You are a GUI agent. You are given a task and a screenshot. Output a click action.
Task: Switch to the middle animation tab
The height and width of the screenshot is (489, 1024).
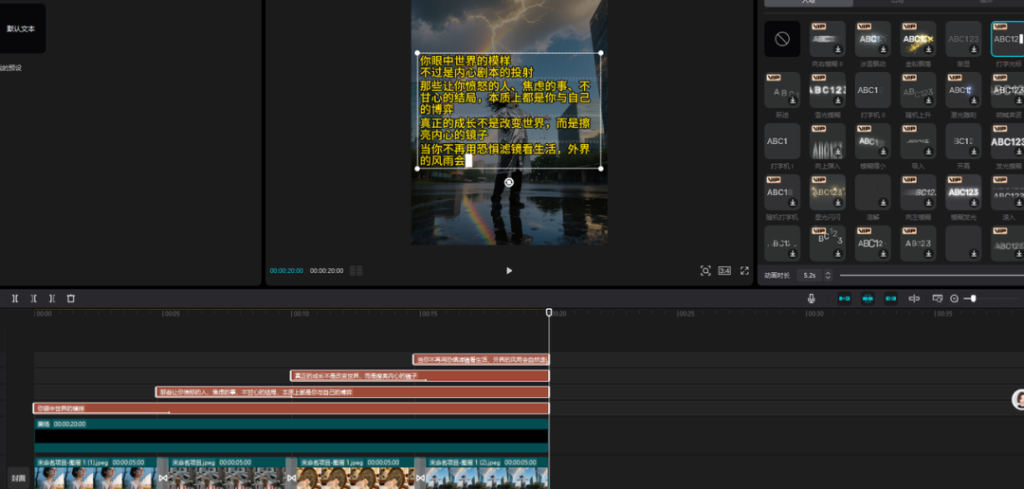[898, 3]
